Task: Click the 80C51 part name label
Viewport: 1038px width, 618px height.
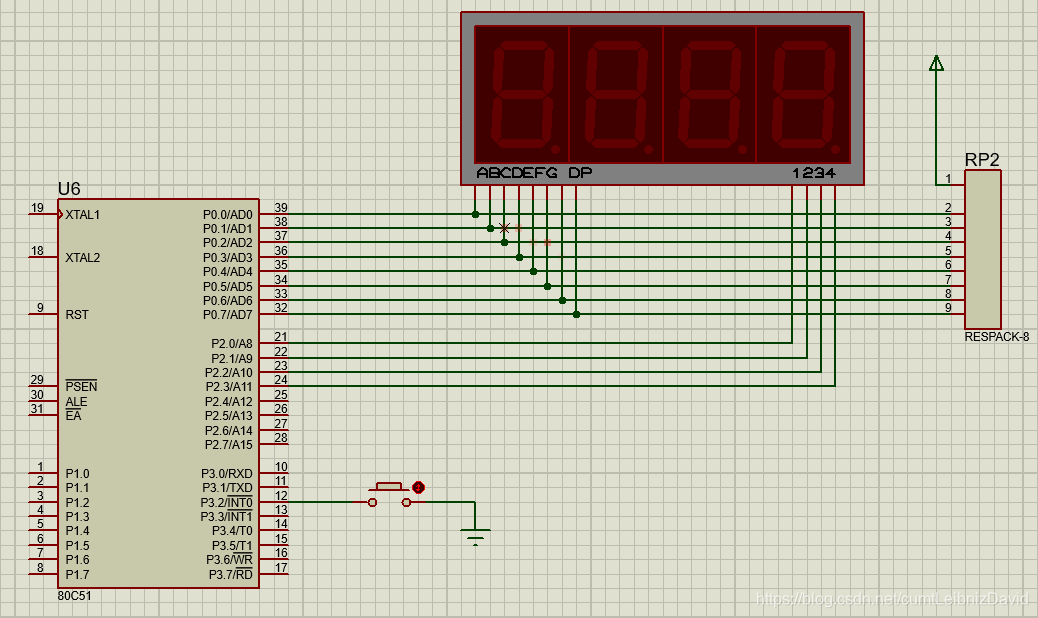Action: point(77,595)
